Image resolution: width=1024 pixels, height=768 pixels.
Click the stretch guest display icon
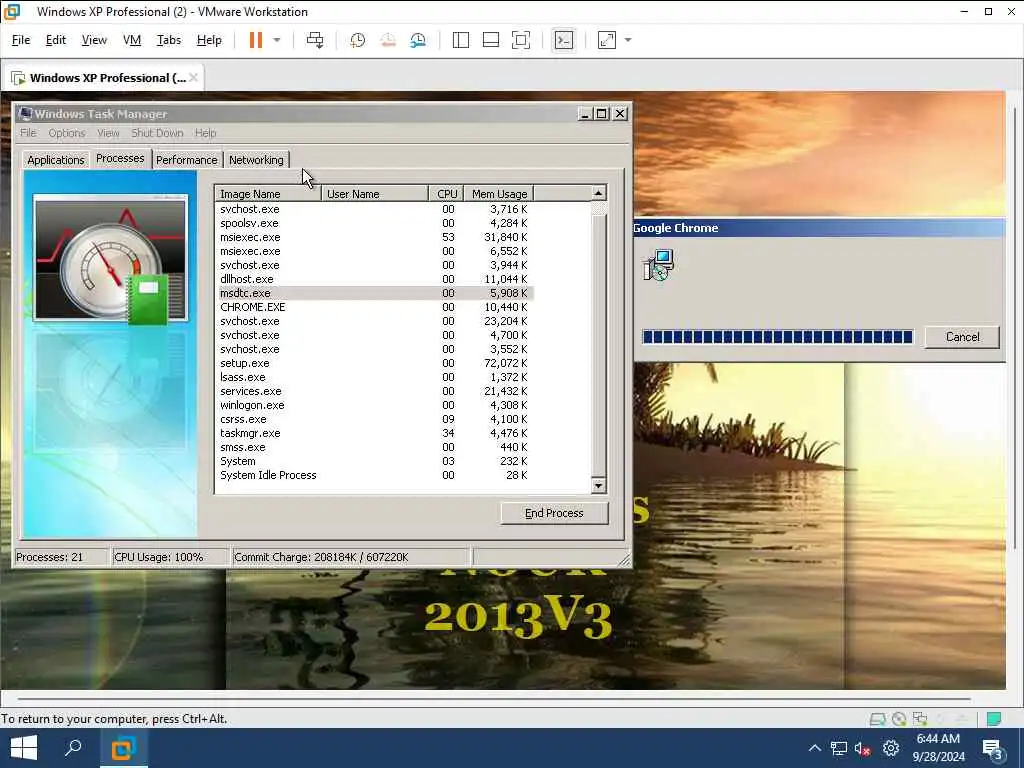click(607, 40)
